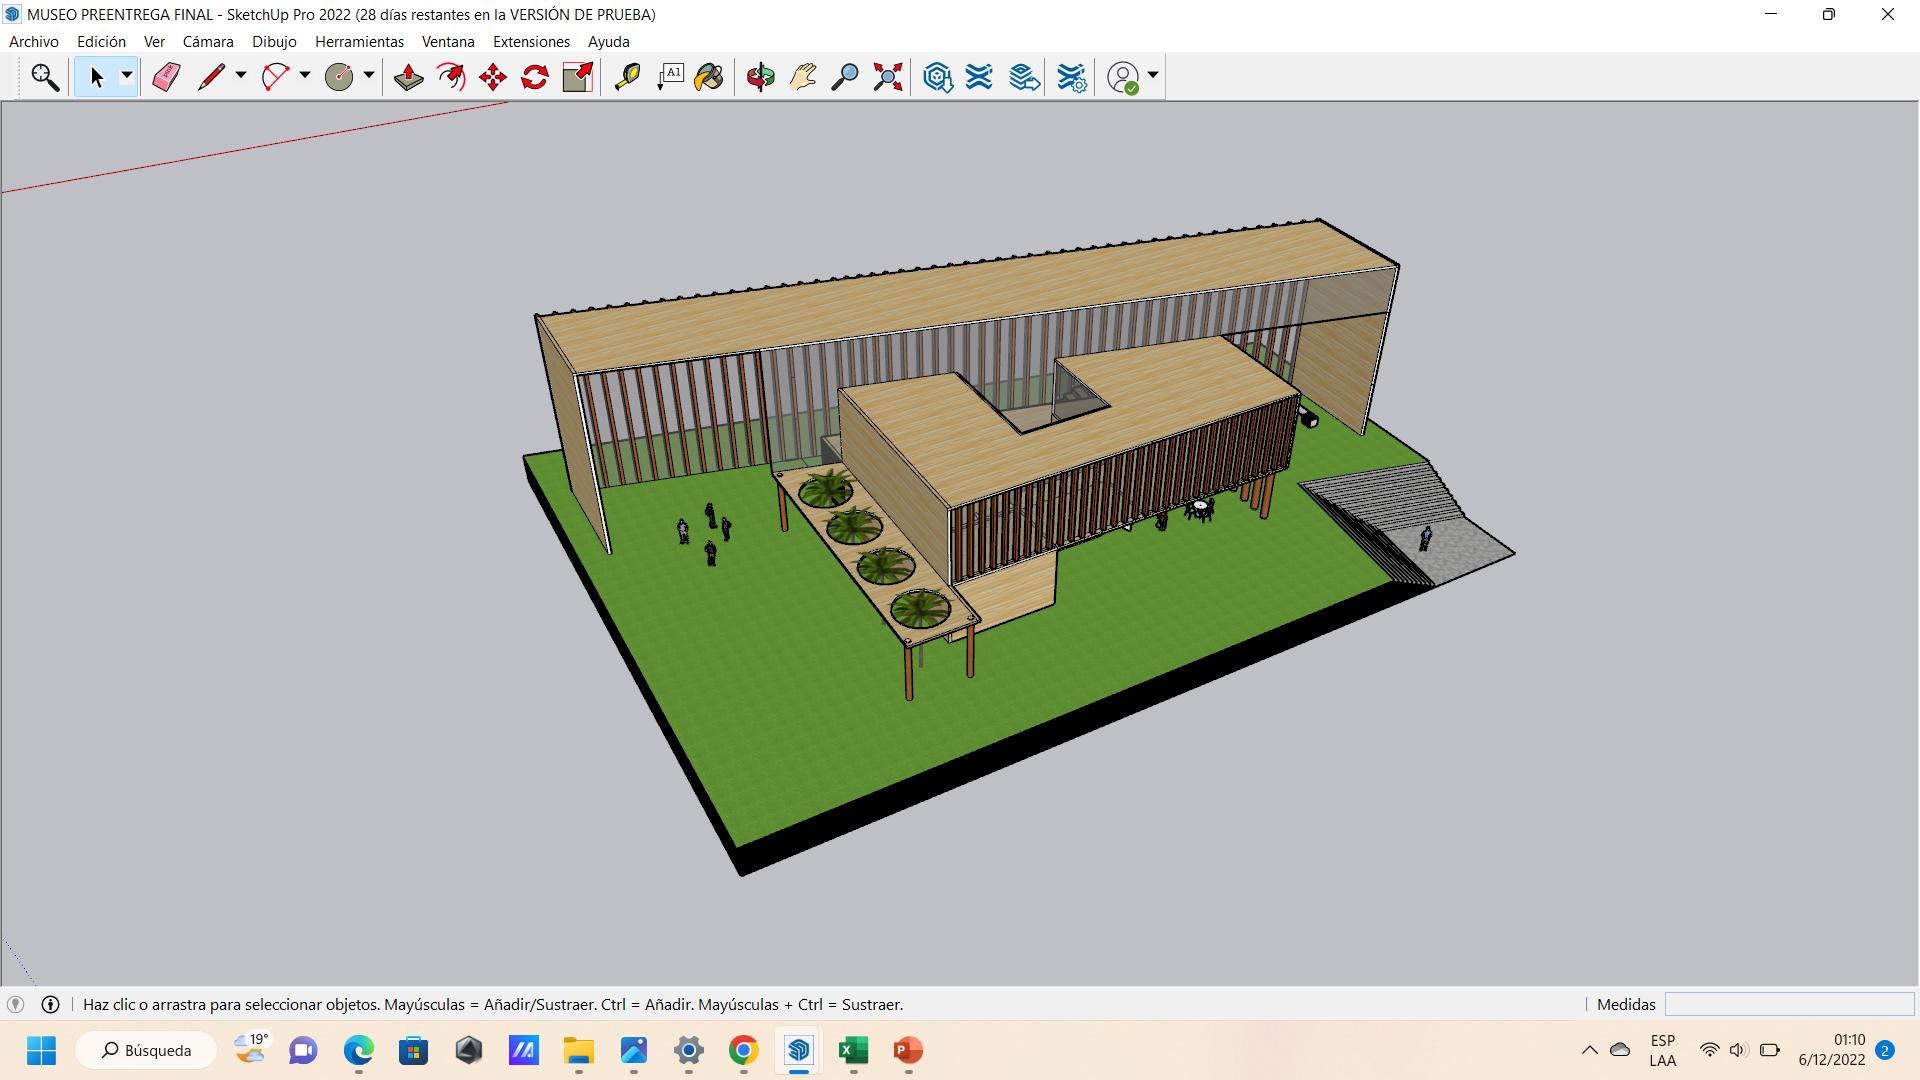This screenshot has height=1080, width=1920.
Task: Select the Rotate tool
Action: (535, 77)
